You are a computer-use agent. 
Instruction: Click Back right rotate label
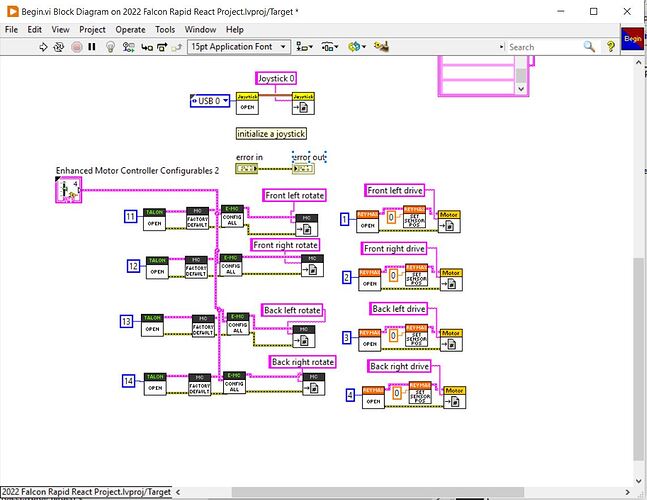[x=303, y=362]
